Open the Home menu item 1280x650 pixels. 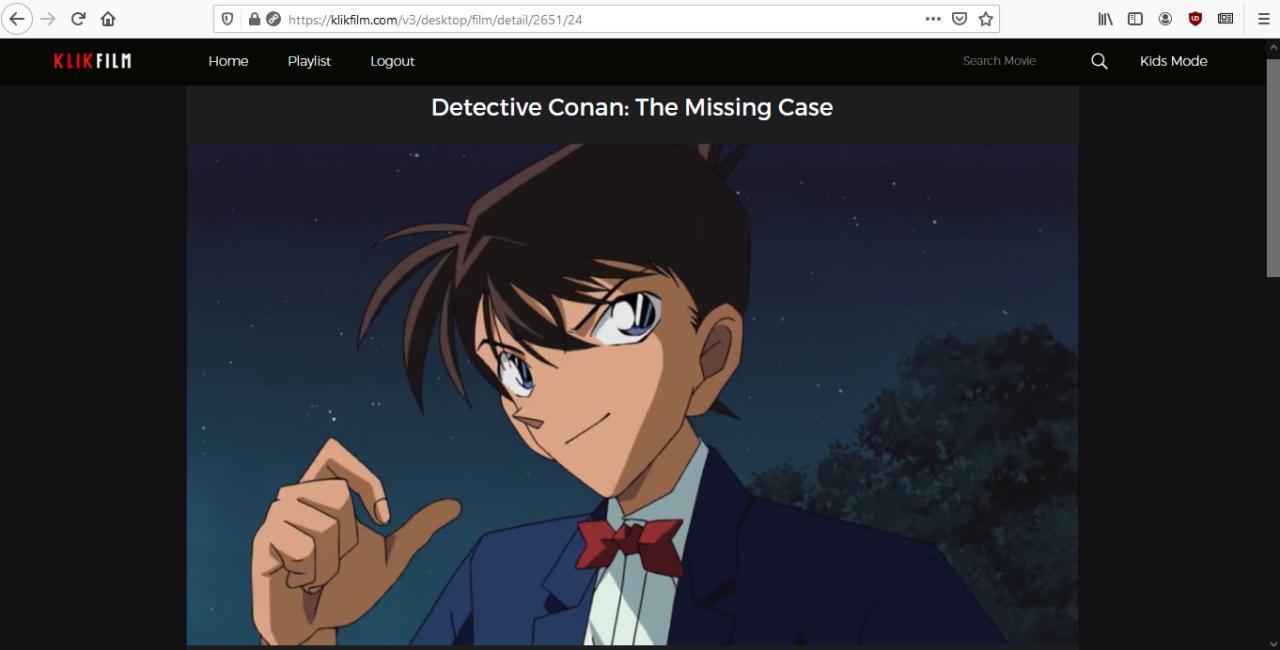228,61
